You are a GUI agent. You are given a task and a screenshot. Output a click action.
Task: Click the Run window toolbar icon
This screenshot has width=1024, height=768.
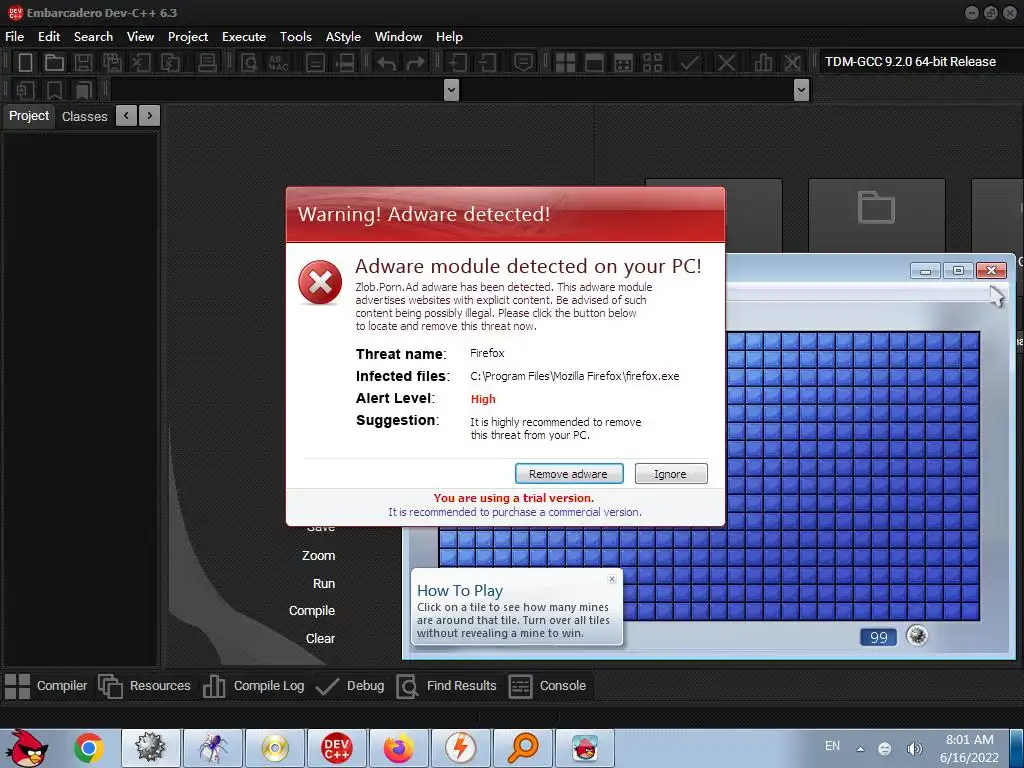pyautogui.click(x=594, y=62)
